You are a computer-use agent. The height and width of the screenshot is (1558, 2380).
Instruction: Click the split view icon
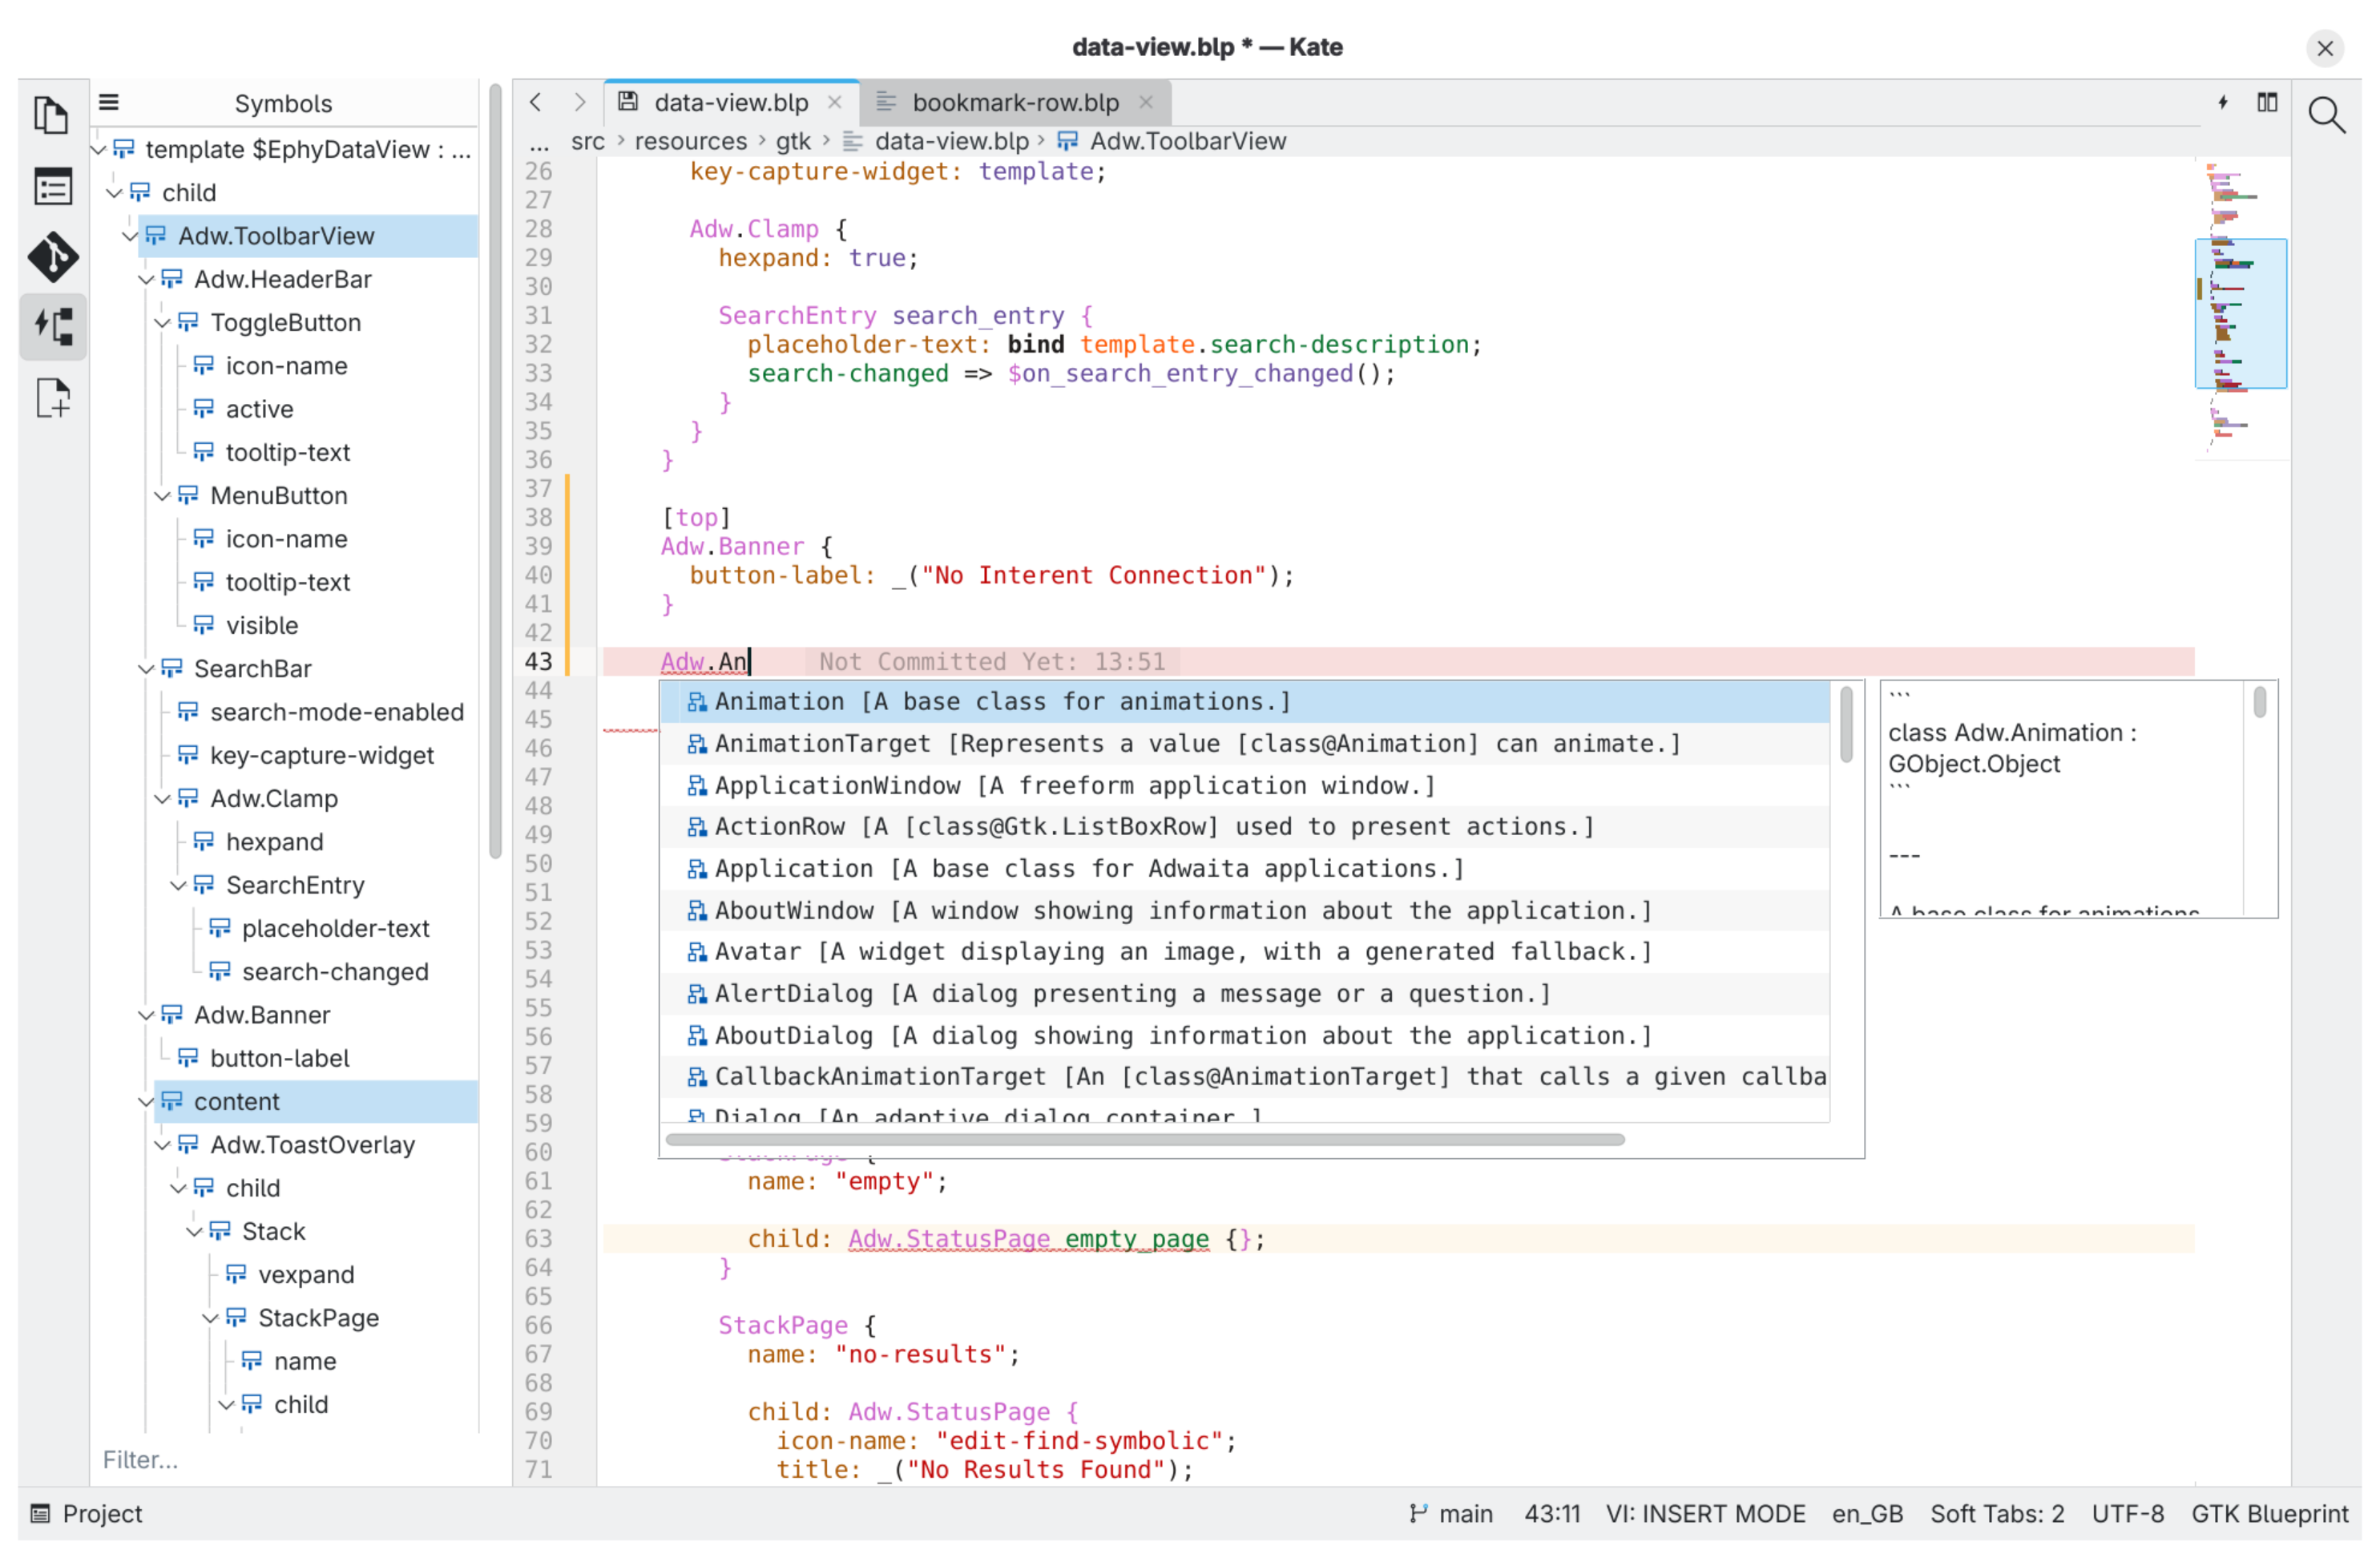tap(2267, 102)
